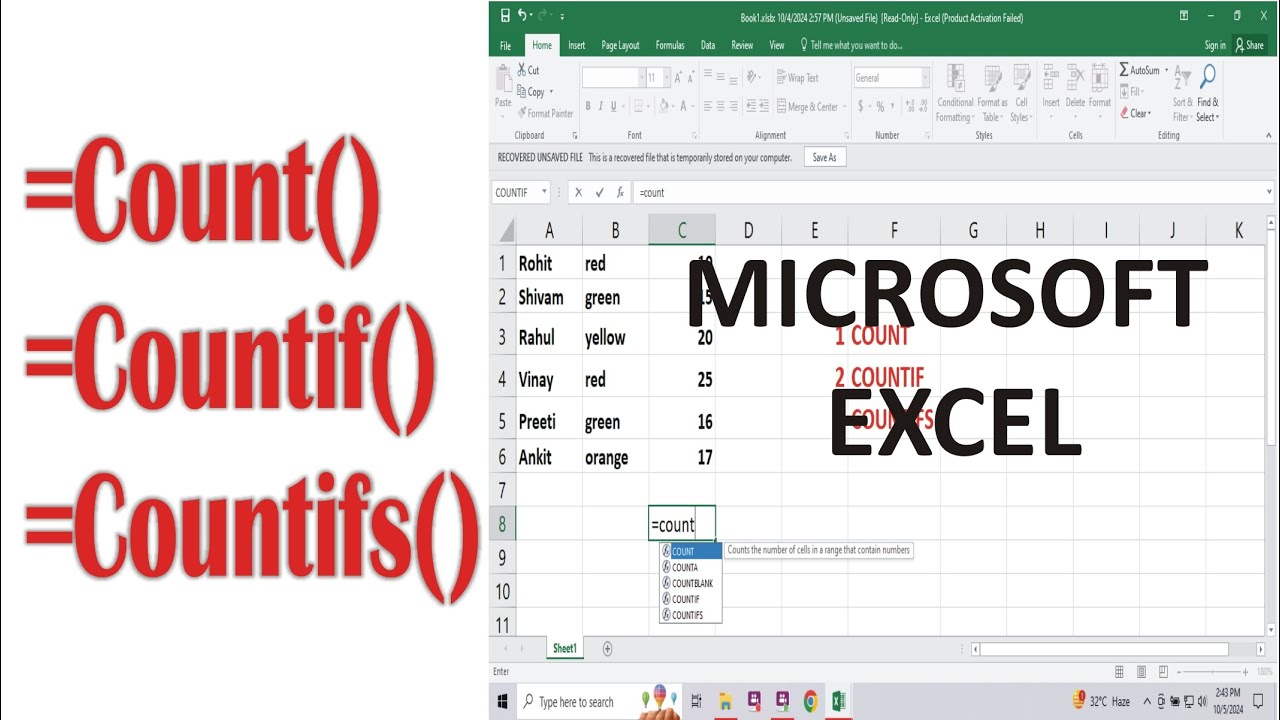This screenshot has height=720, width=1280.
Task: Click the Save As button
Action: [x=825, y=157]
